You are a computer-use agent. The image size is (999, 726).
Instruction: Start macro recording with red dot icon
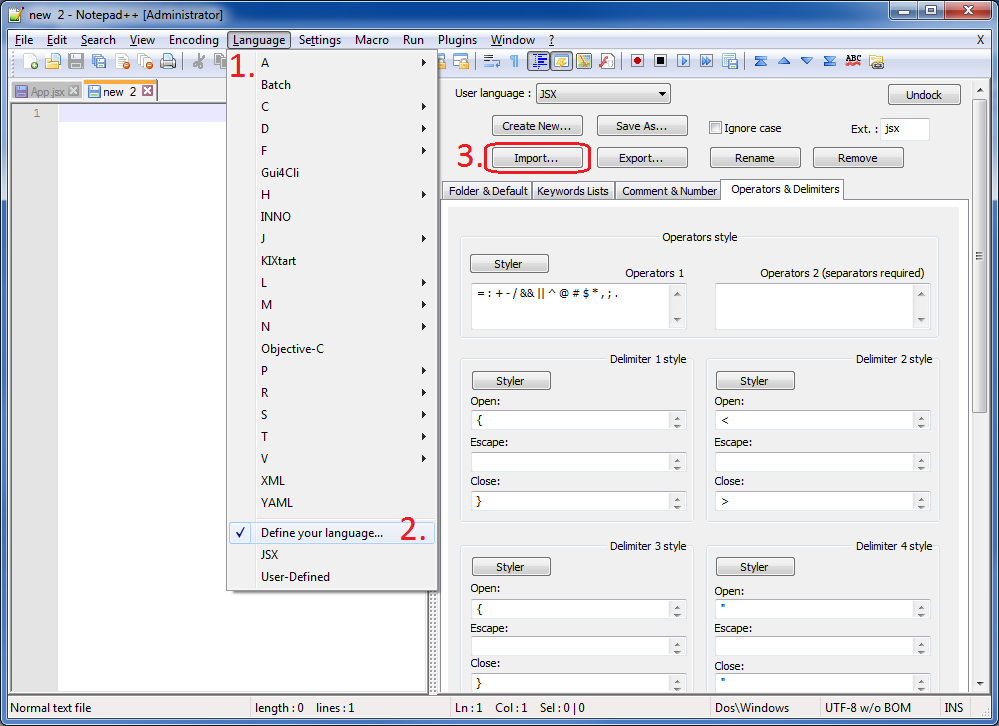pos(637,61)
